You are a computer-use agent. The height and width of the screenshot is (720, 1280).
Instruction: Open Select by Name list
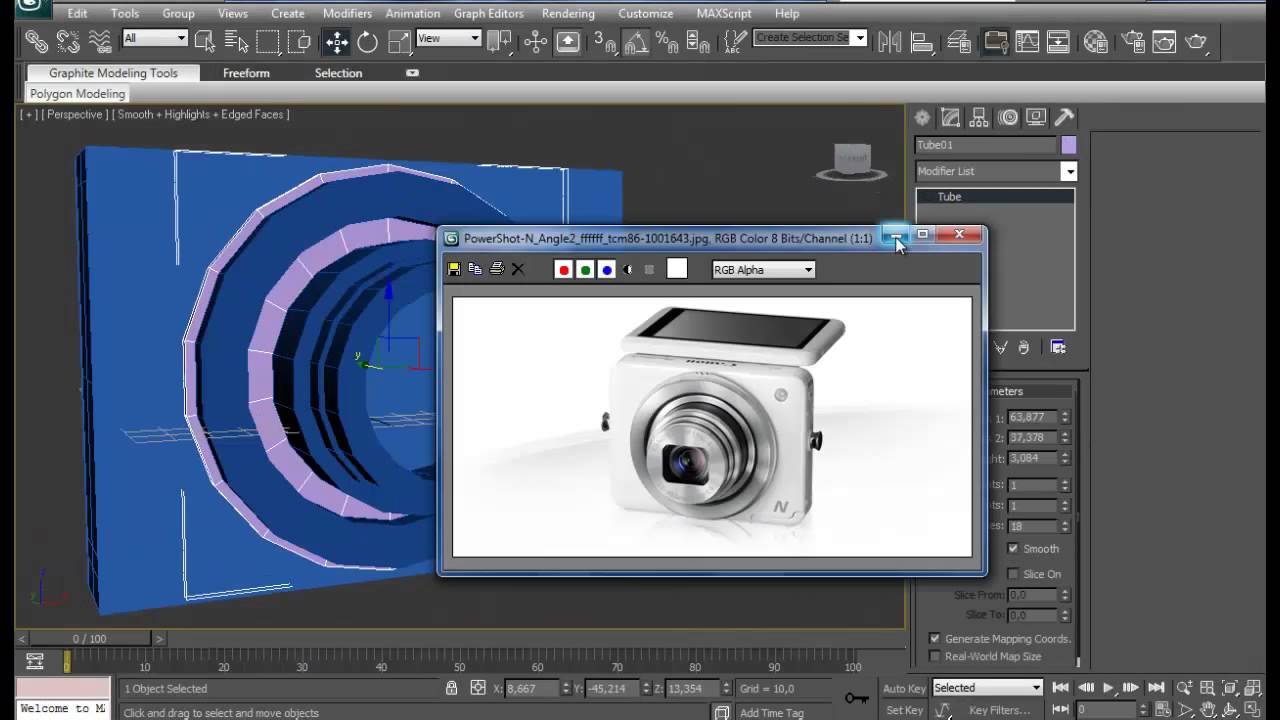point(237,41)
